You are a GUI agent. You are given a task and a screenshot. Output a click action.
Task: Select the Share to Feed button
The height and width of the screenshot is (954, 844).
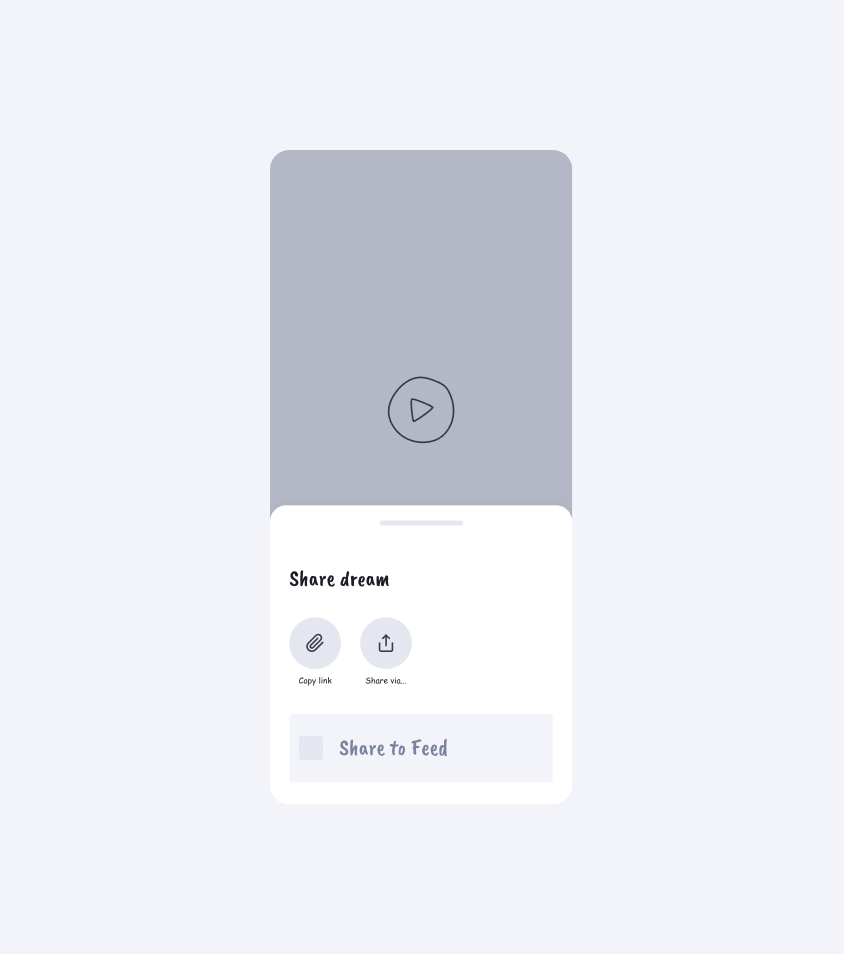421,748
